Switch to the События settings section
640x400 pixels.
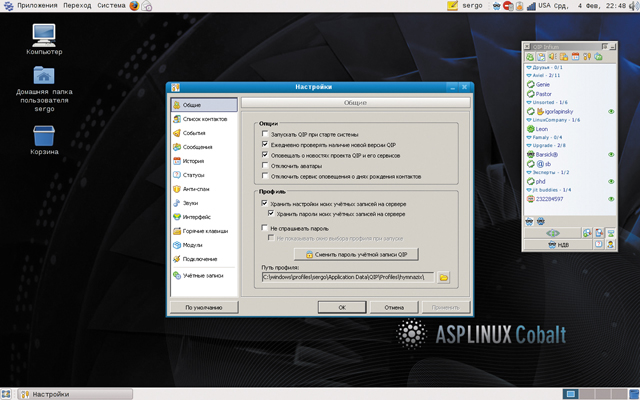pyautogui.click(x=204, y=133)
